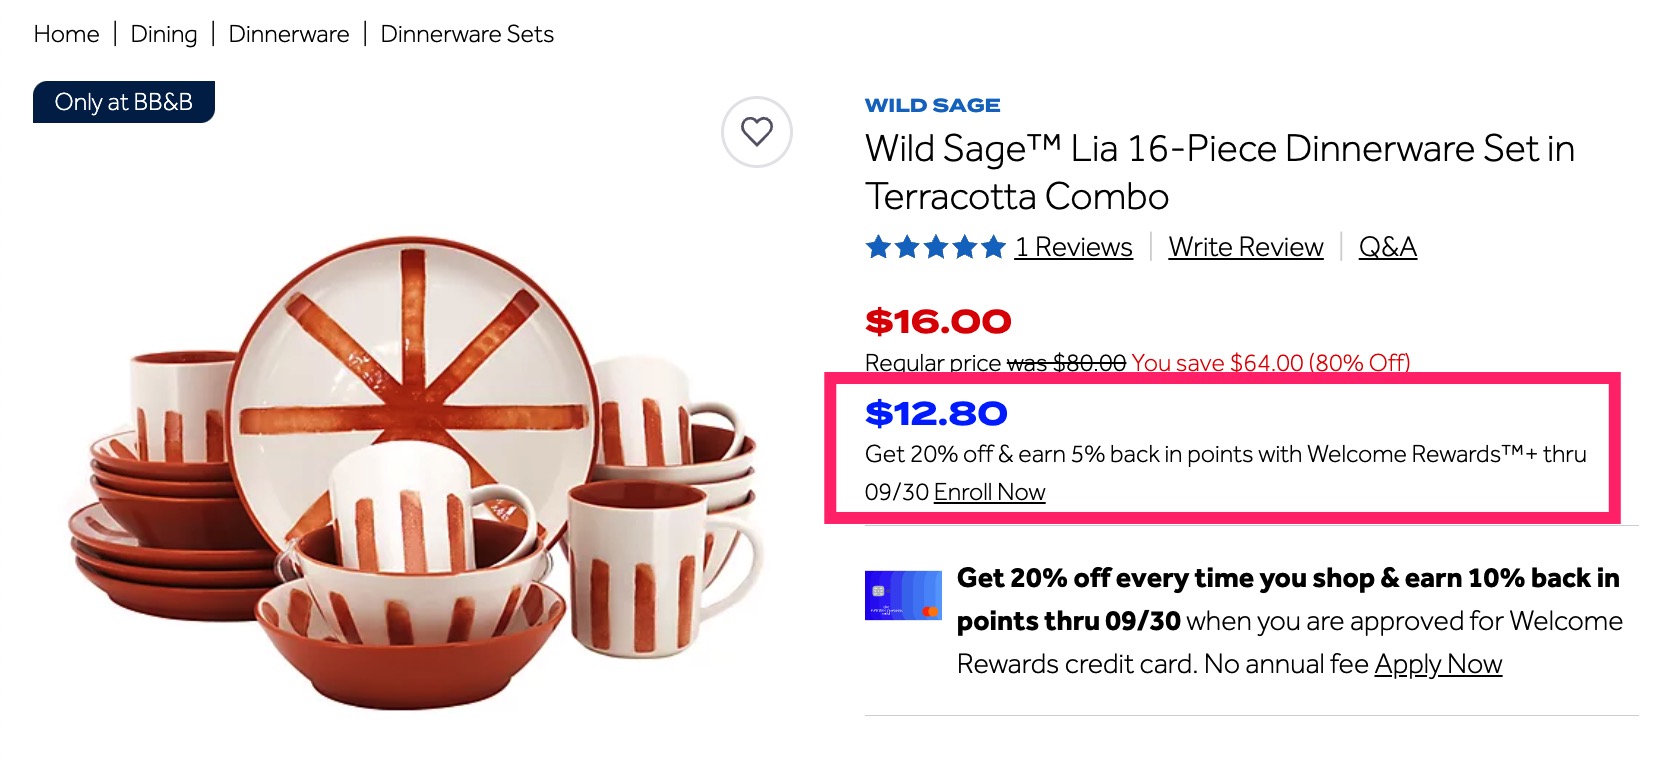Click Apply Now for the credit card
Screen dimensions: 1664x764
pos(1437,663)
